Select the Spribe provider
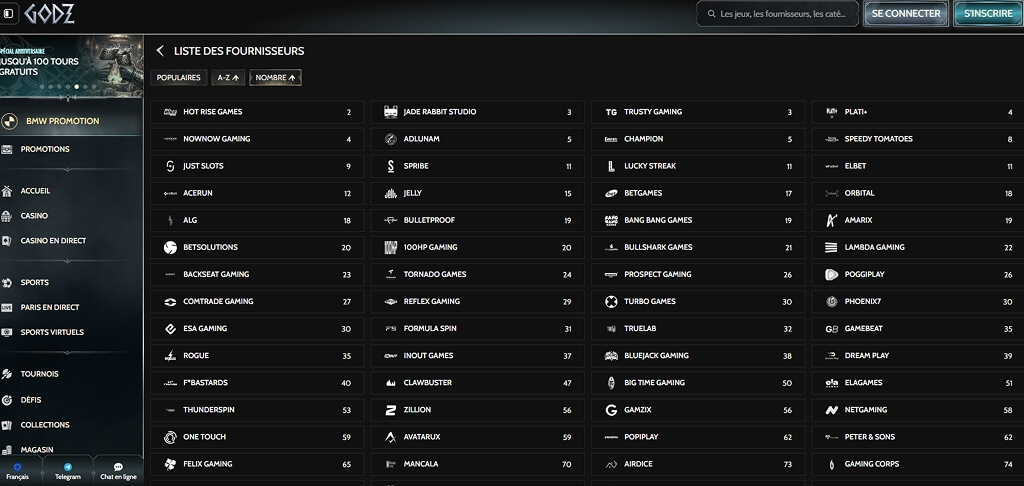Viewport: 1024px width, 486px height. 477,167
